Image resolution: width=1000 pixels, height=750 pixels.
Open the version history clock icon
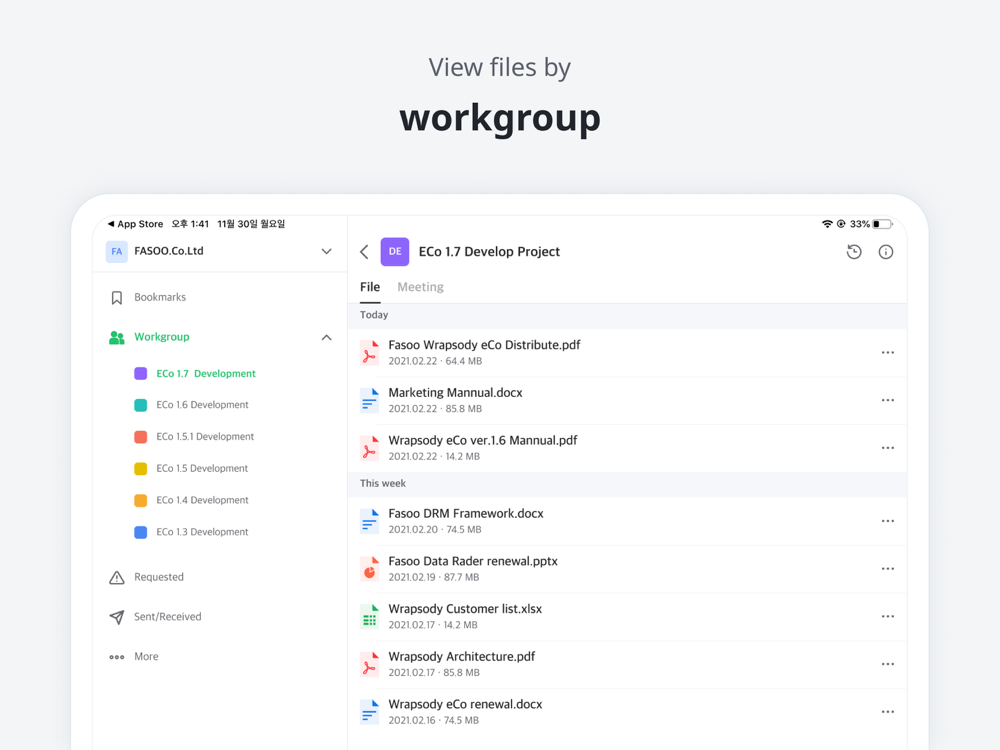tap(854, 252)
